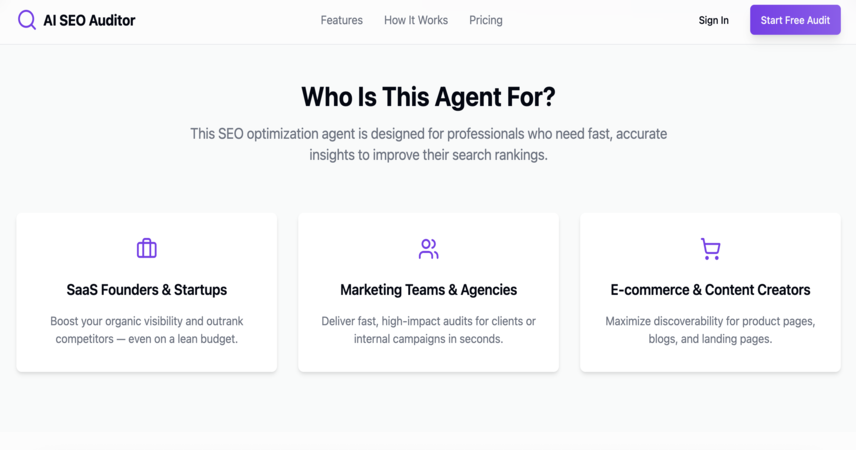Open the Pricing nav link
This screenshot has width=856, height=450.
(x=486, y=20)
